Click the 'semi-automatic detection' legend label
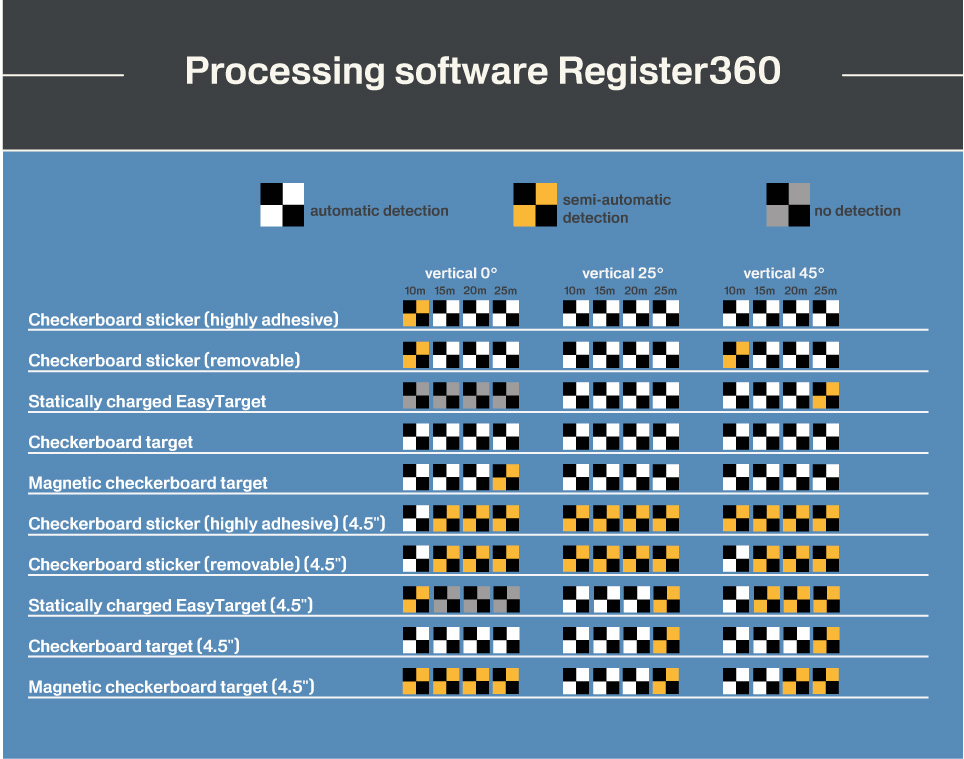Viewport: 964px width, 759px height. click(x=617, y=209)
